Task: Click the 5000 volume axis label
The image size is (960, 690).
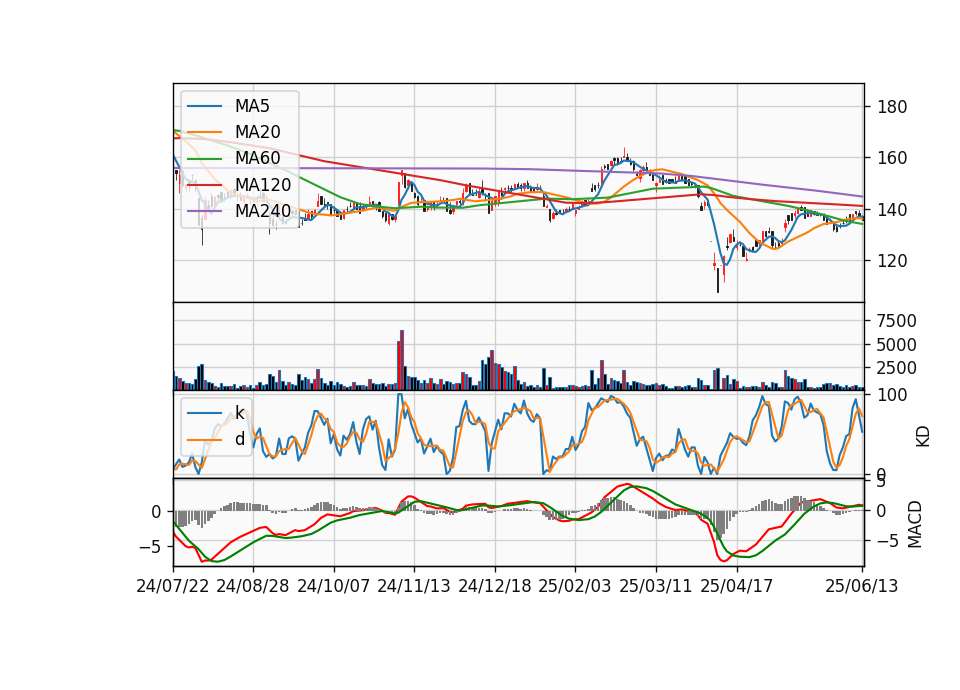Action: [x=896, y=345]
